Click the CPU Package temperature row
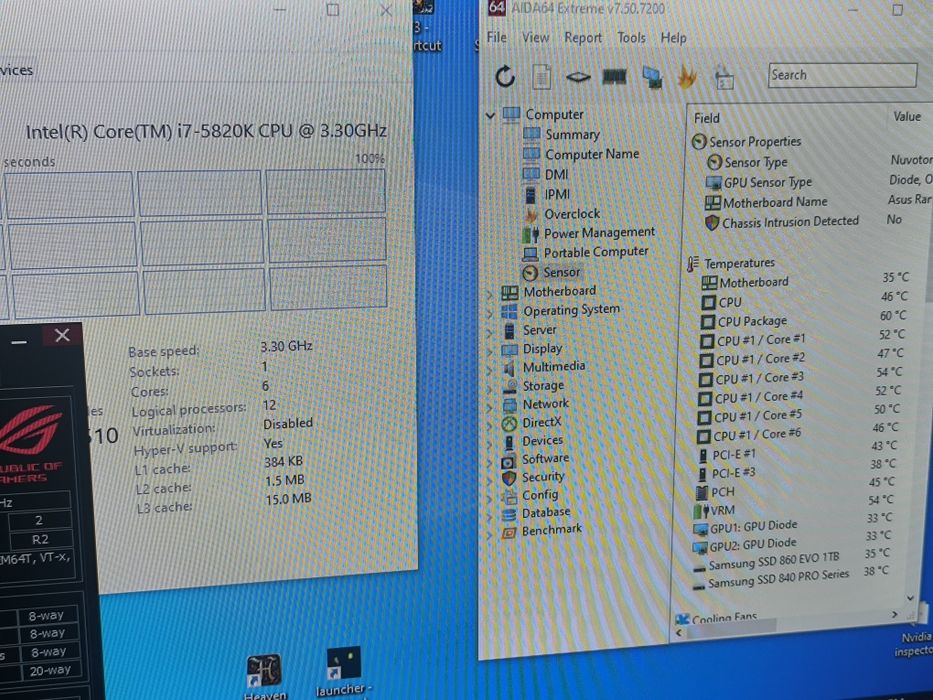933x700 pixels. [804, 320]
